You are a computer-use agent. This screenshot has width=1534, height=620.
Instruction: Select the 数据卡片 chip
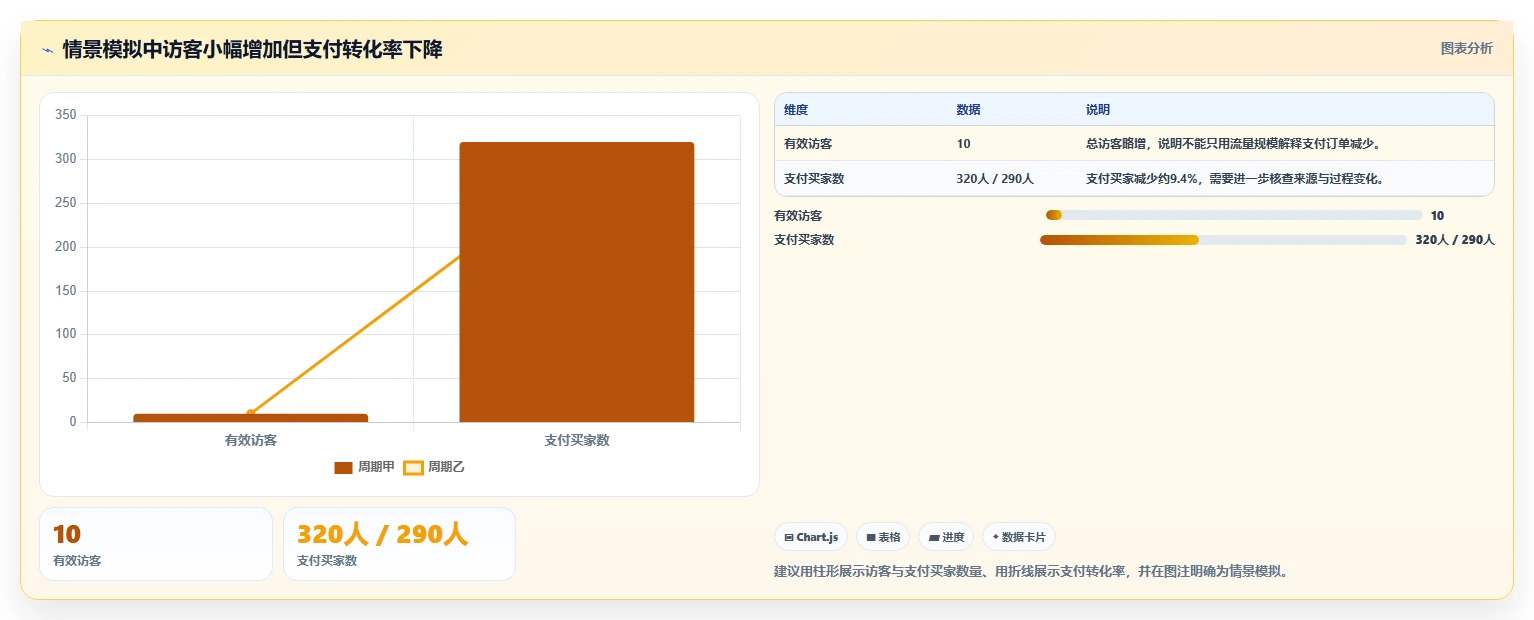1019,537
